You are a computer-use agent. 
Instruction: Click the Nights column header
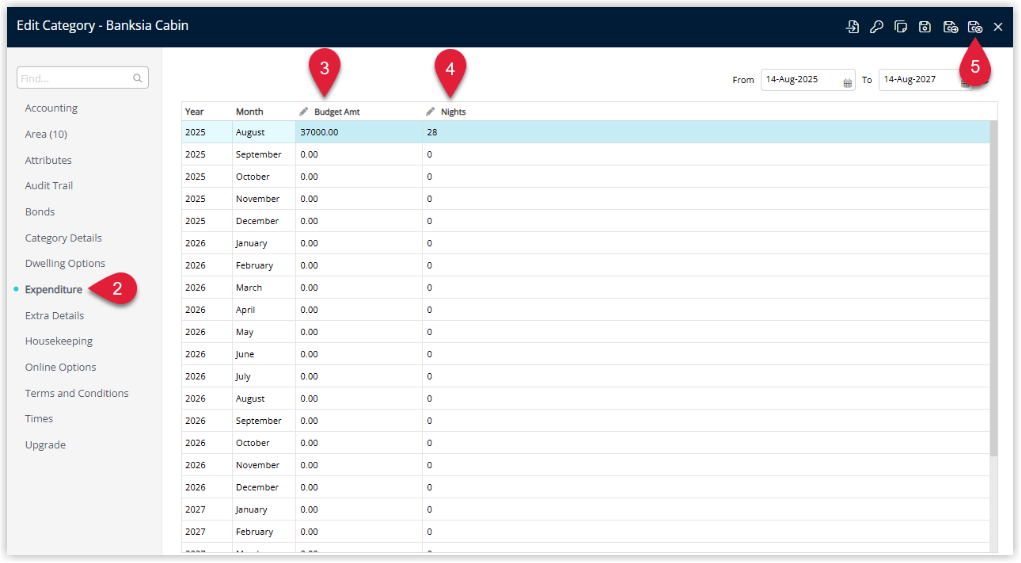706,111
